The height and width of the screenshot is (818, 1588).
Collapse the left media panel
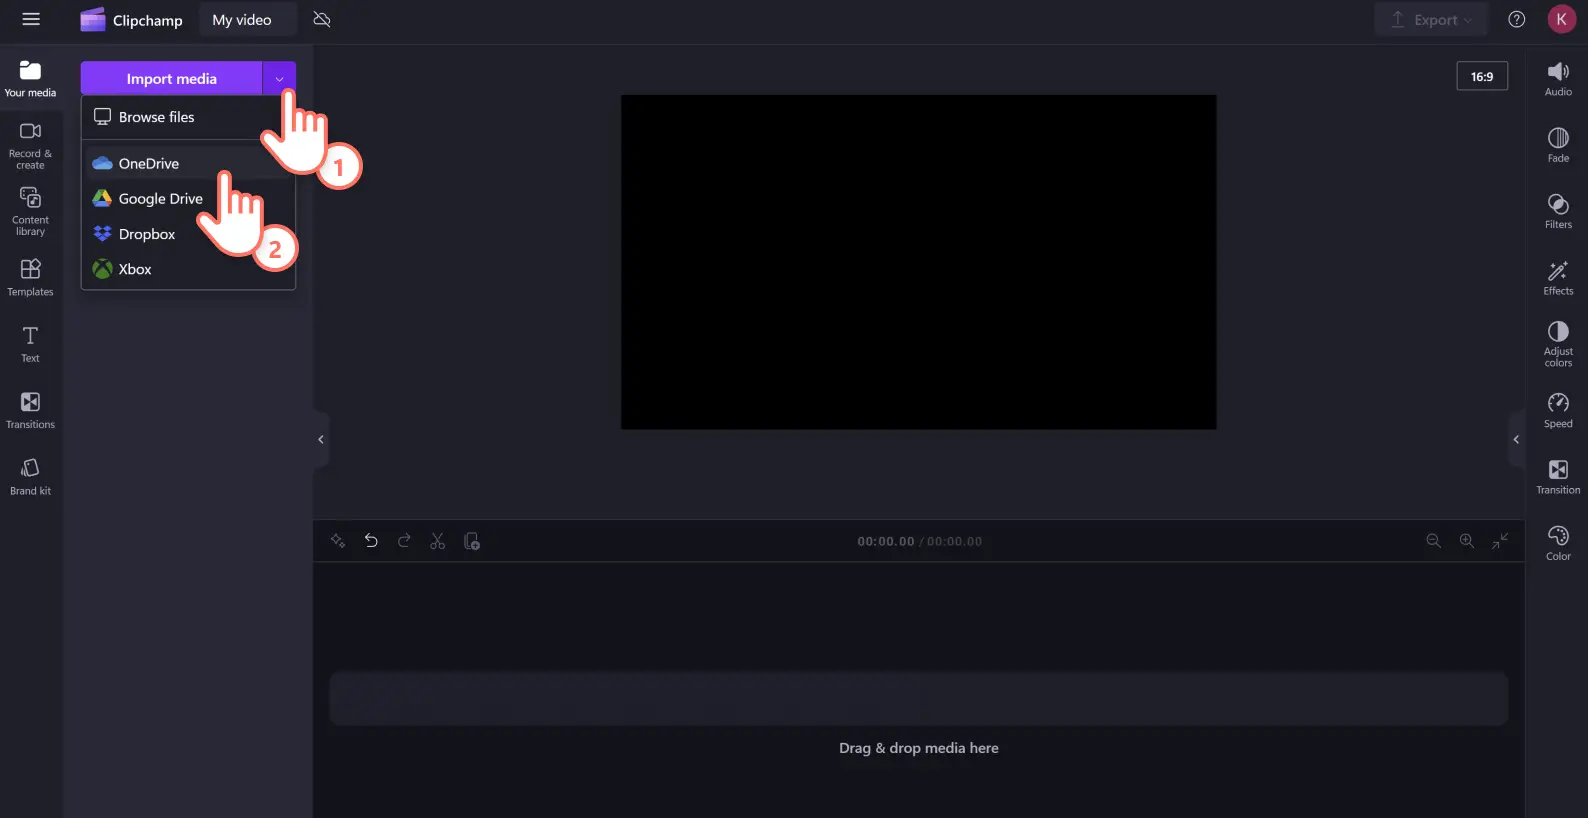pyautogui.click(x=321, y=439)
